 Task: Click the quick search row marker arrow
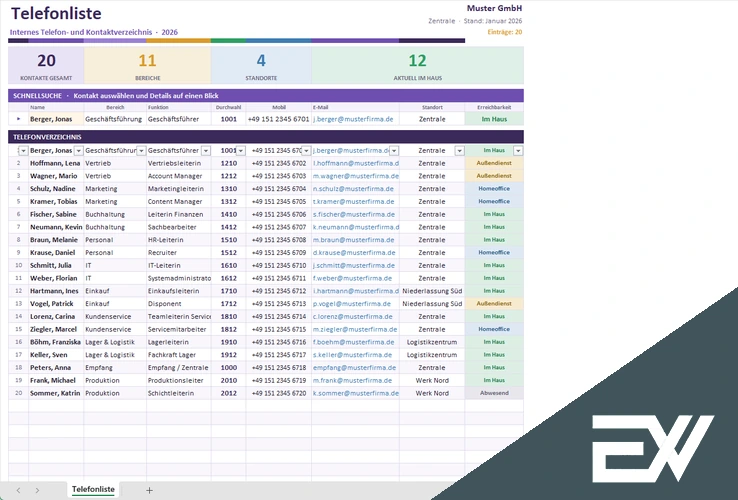click(x=18, y=119)
